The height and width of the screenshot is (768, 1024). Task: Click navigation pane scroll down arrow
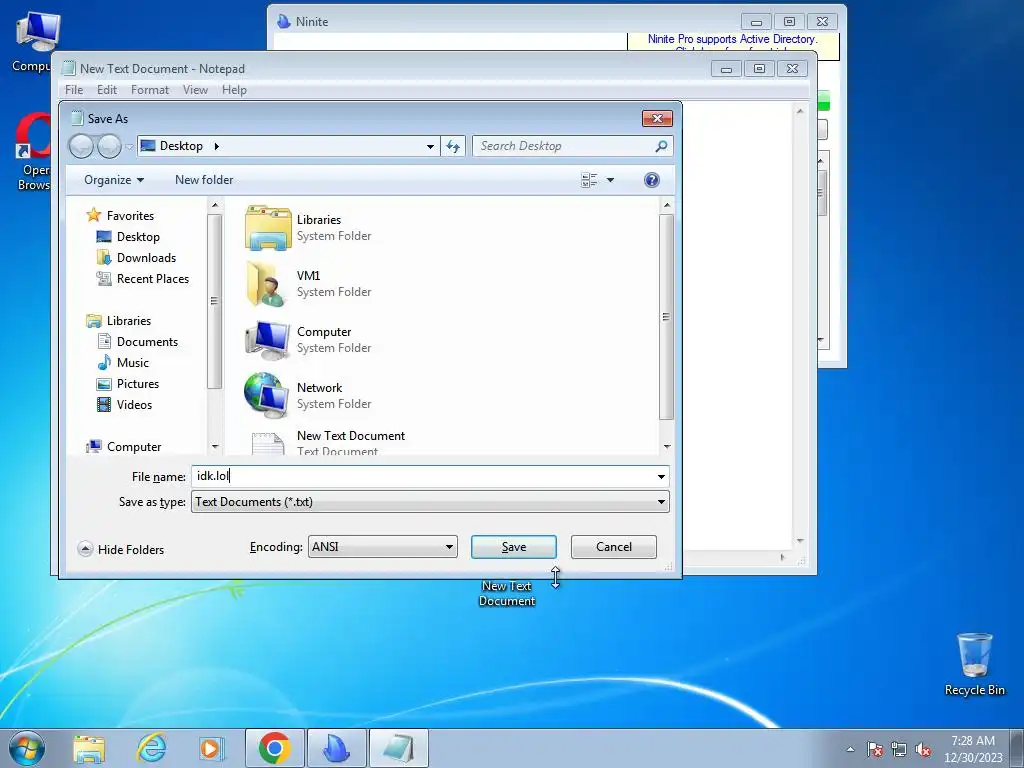215,447
